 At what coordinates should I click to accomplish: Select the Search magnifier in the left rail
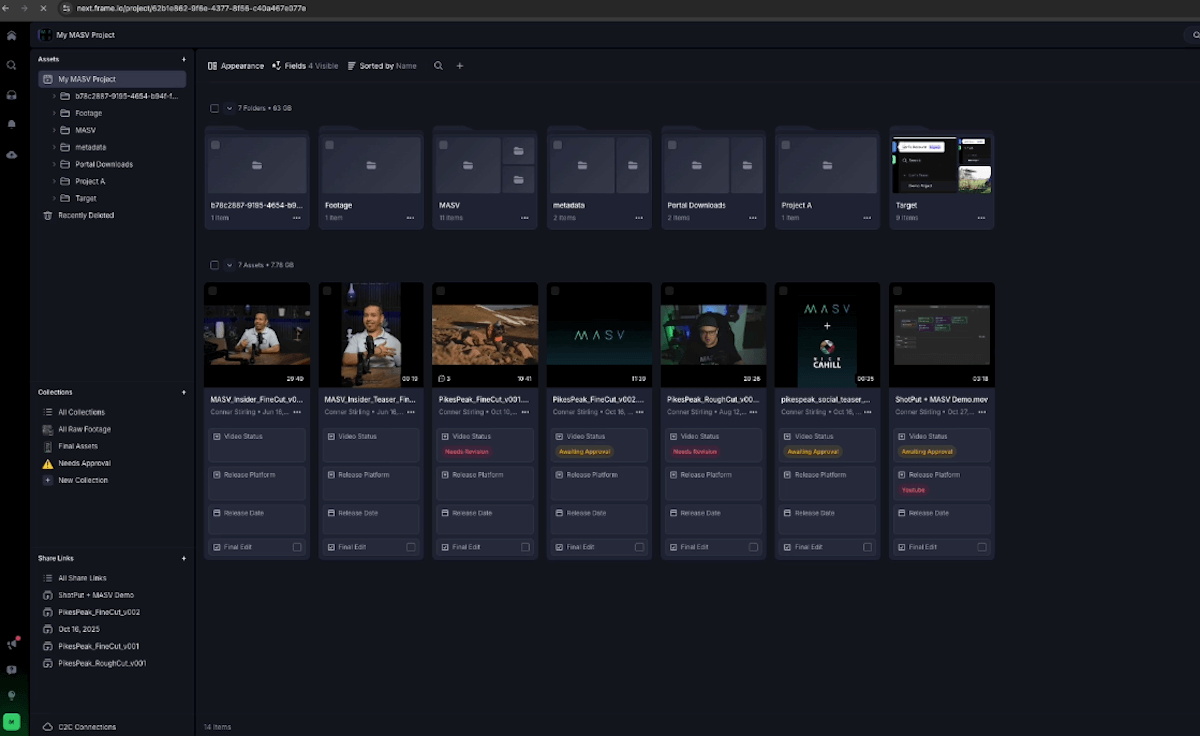tap(11, 65)
